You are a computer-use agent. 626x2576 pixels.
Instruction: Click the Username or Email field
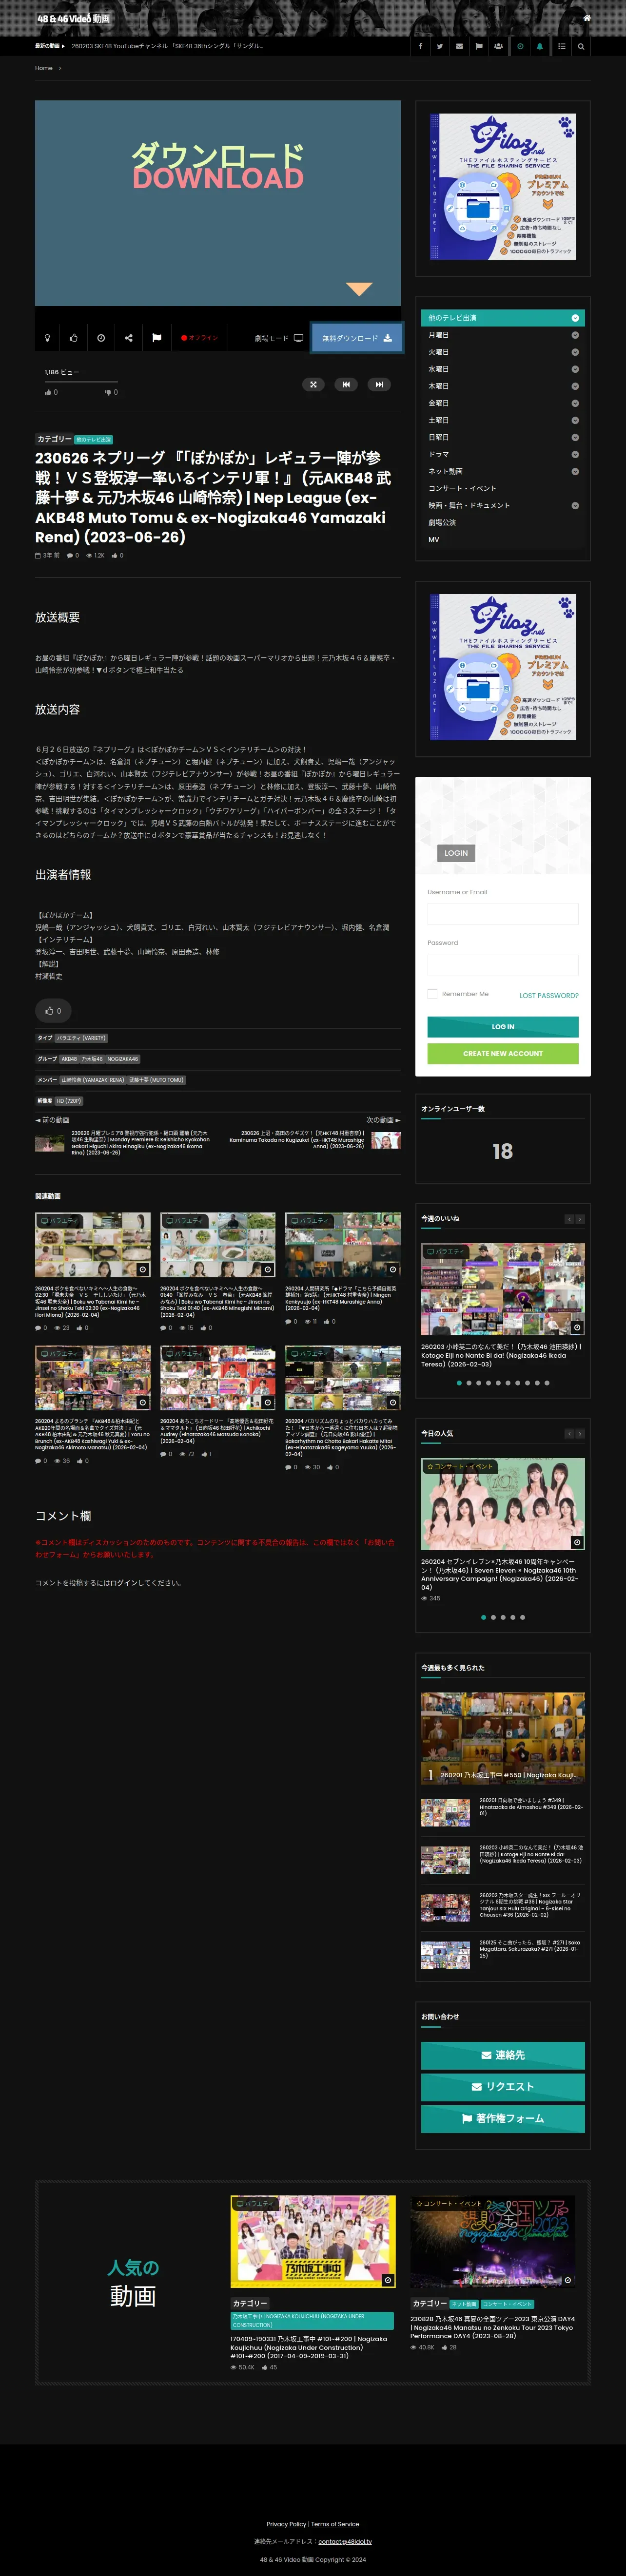pyautogui.click(x=503, y=914)
